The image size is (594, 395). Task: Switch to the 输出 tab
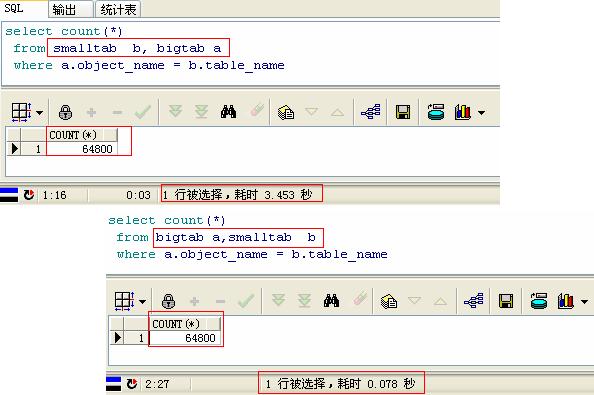(x=70, y=9)
